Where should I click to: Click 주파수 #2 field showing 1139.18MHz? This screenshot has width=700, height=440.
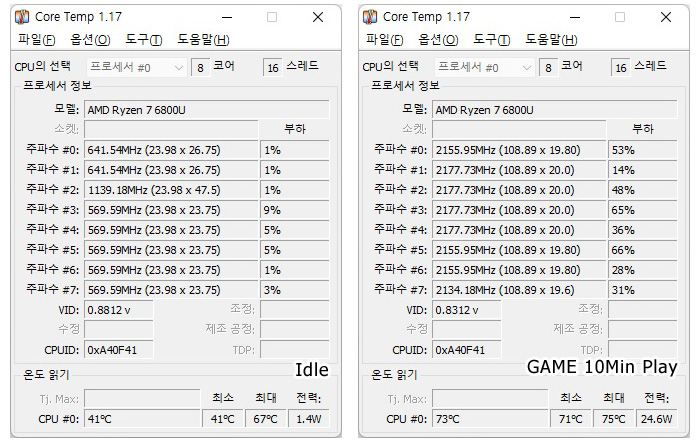coord(171,190)
